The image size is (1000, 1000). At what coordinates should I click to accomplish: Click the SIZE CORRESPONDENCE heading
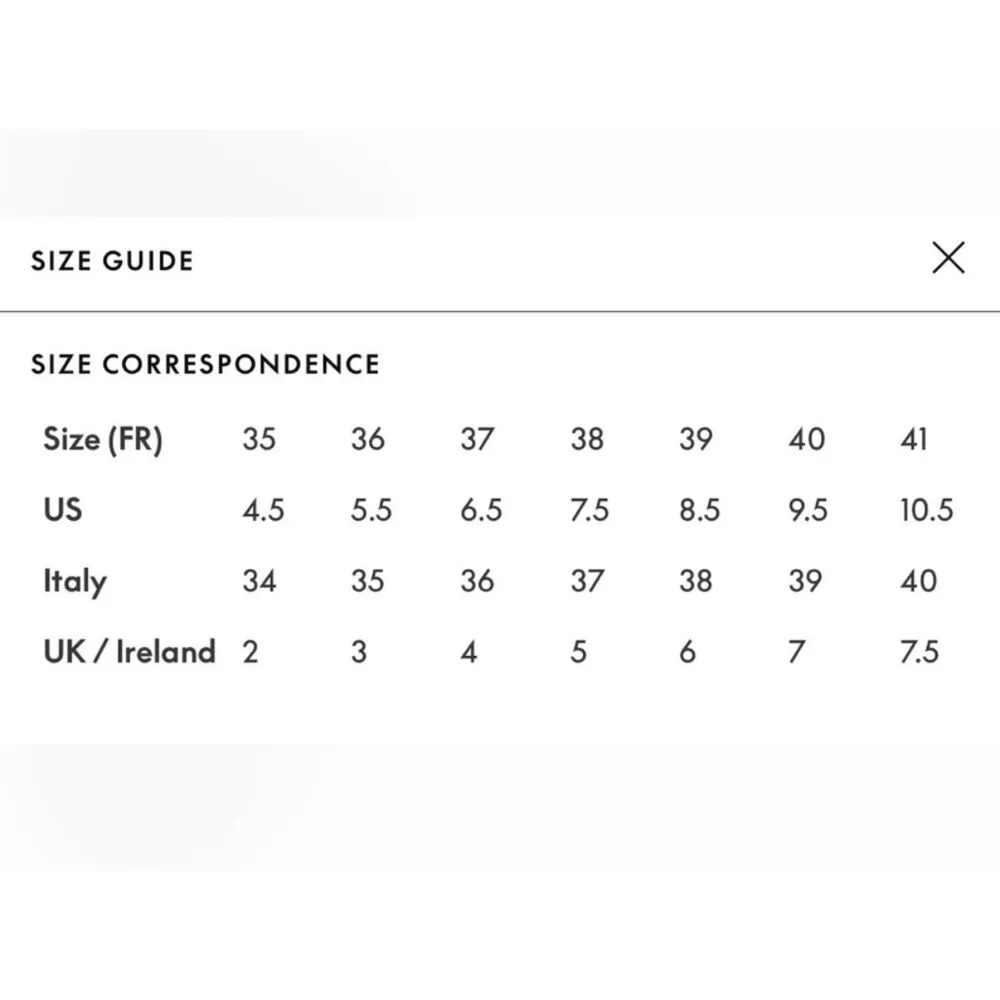[205, 364]
